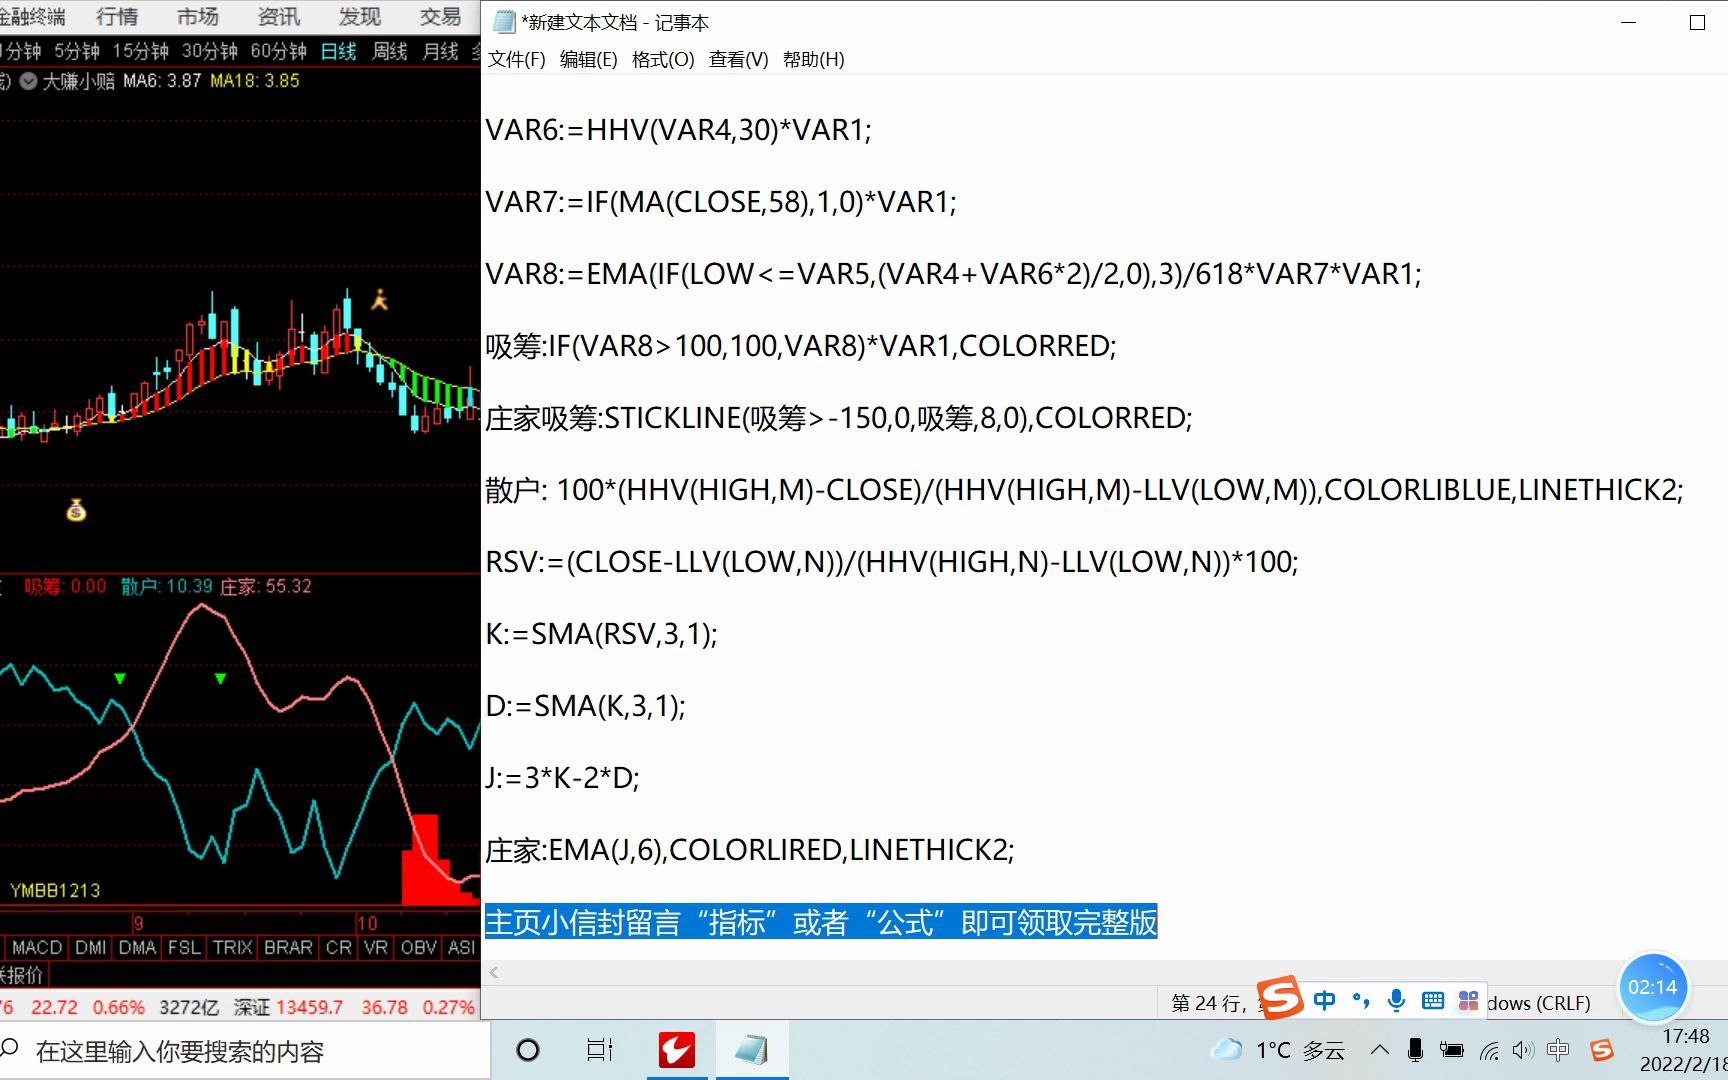Select the MACD indicator tab
The height and width of the screenshot is (1080, 1728).
pyautogui.click(x=37, y=947)
